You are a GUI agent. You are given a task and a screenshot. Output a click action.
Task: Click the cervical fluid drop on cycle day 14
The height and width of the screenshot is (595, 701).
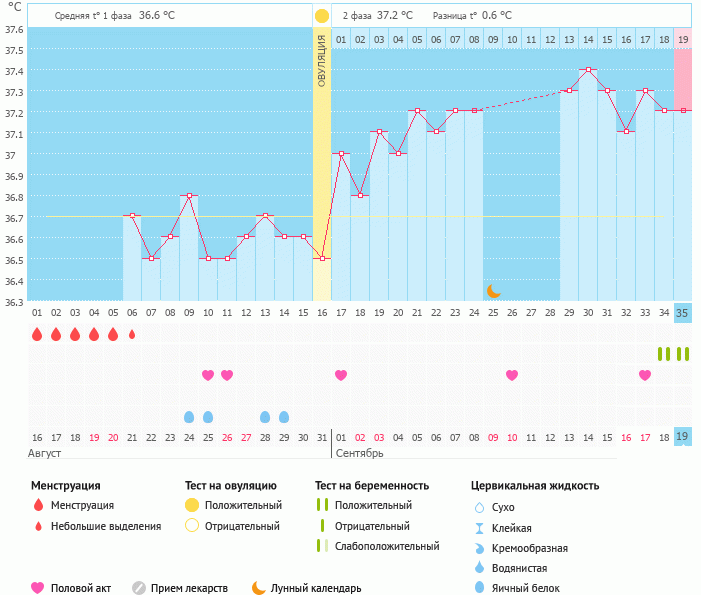click(x=284, y=416)
